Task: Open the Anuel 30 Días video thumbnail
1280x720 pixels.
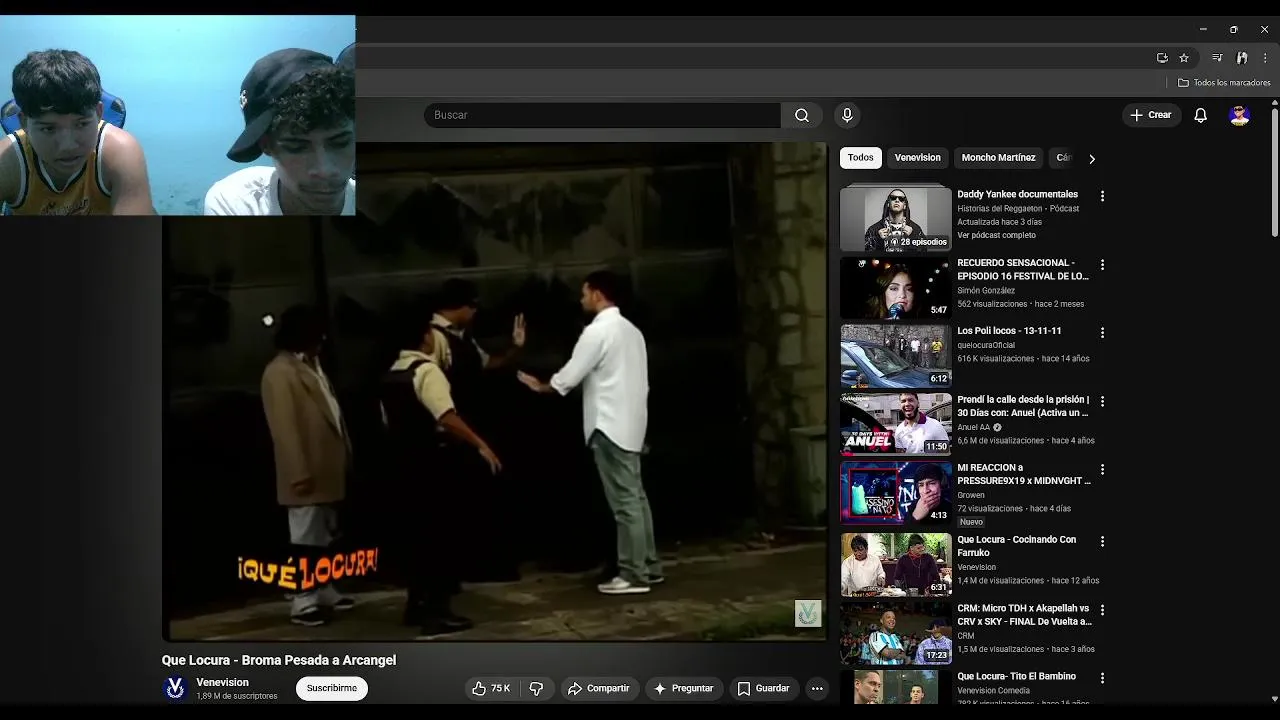Action: coord(896,424)
